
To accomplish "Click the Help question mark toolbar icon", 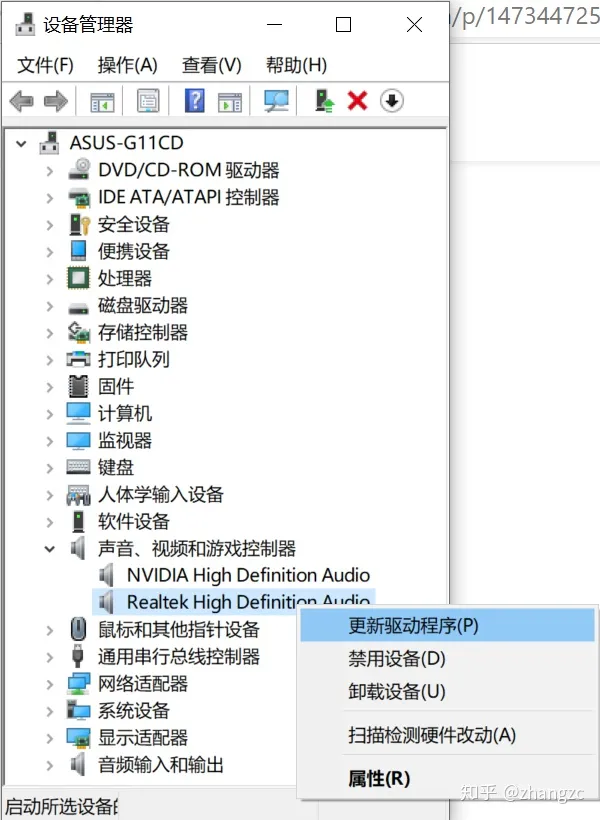I will (x=195, y=101).
